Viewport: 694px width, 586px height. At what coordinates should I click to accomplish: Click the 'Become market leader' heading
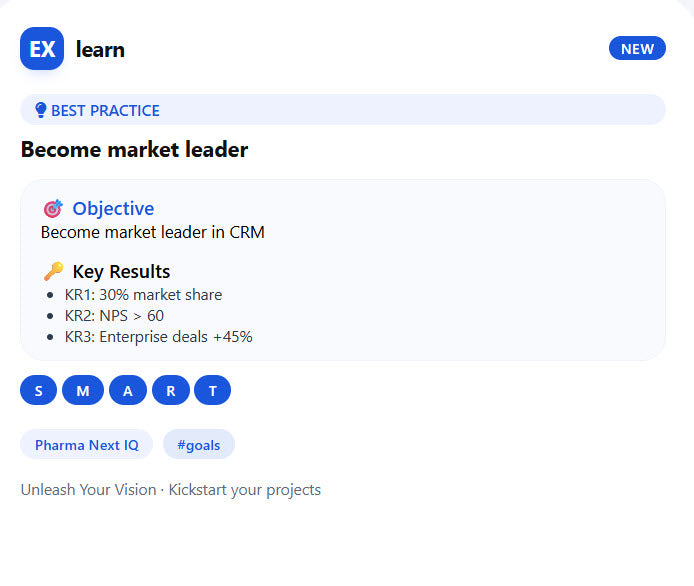pos(135,150)
